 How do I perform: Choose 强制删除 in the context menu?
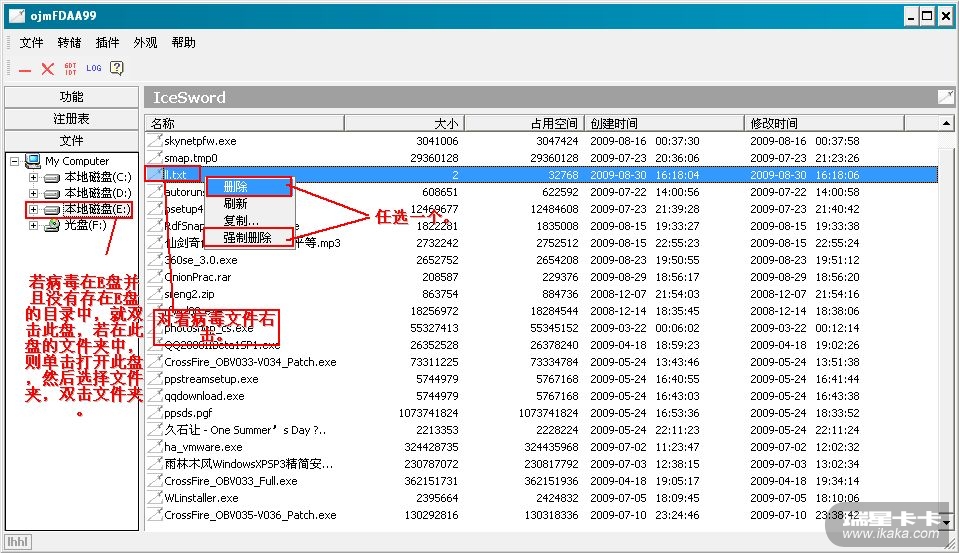(250, 237)
